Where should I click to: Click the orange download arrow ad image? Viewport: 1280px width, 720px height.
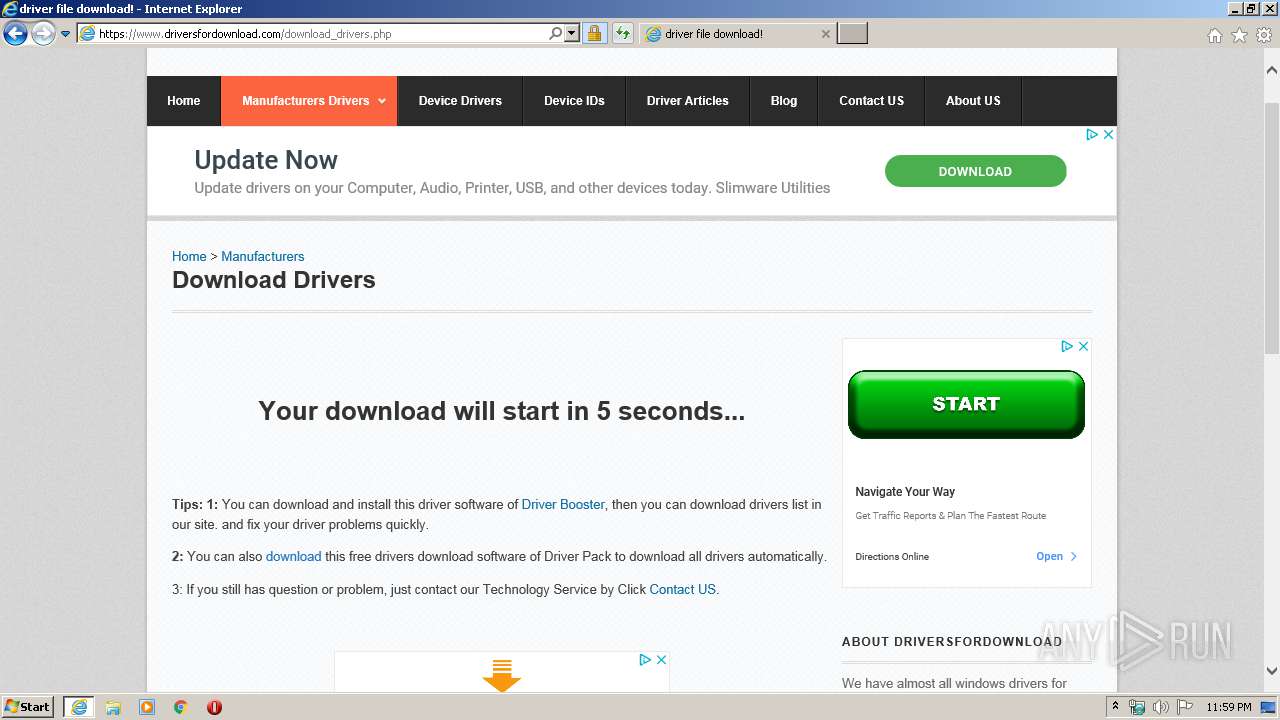(x=502, y=675)
